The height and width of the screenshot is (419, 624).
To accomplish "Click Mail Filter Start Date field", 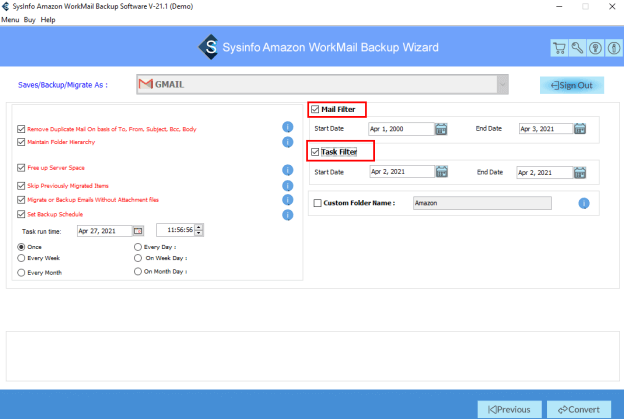I will pos(401,129).
